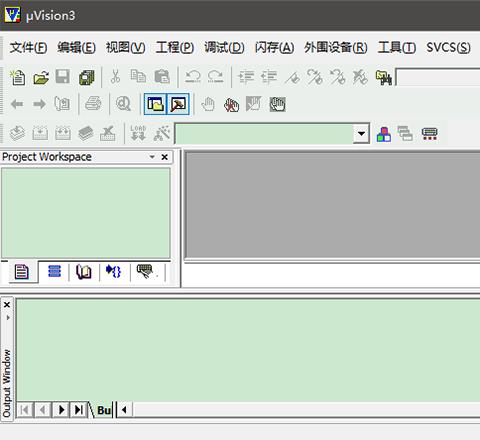Click the enable/disable breakpoint icon
The image size is (480, 440).
[254, 104]
